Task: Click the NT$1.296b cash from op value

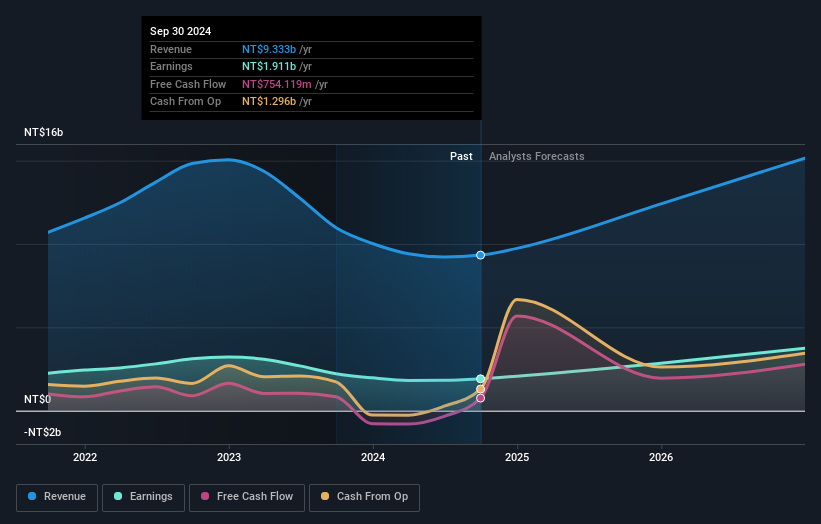Action: (269, 102)
